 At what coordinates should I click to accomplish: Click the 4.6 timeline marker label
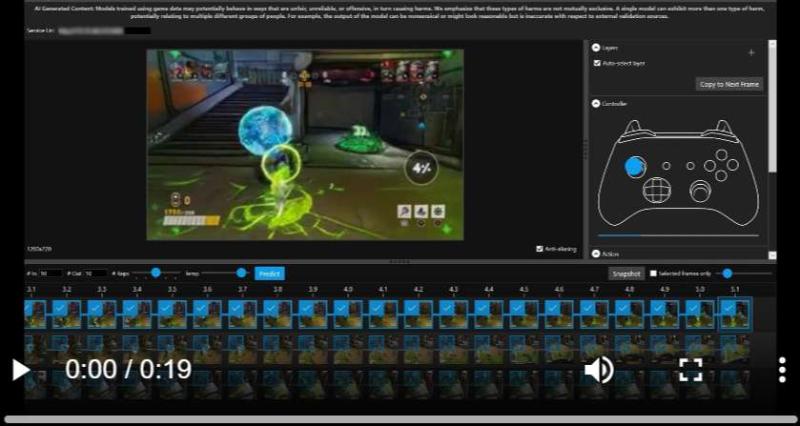click(559, 289)
